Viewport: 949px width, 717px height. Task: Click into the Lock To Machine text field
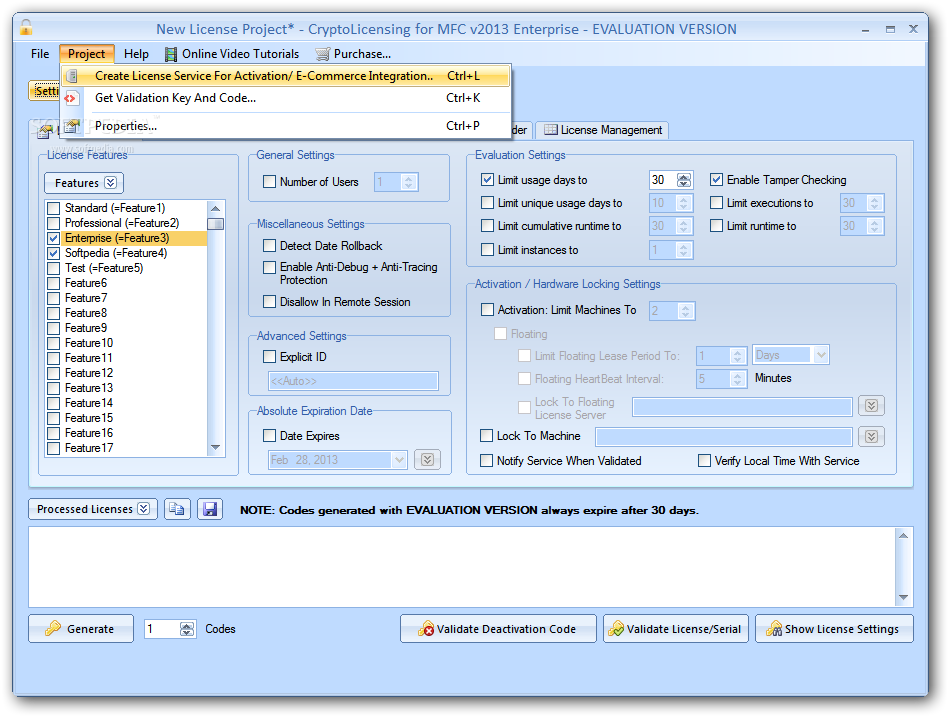724,436
